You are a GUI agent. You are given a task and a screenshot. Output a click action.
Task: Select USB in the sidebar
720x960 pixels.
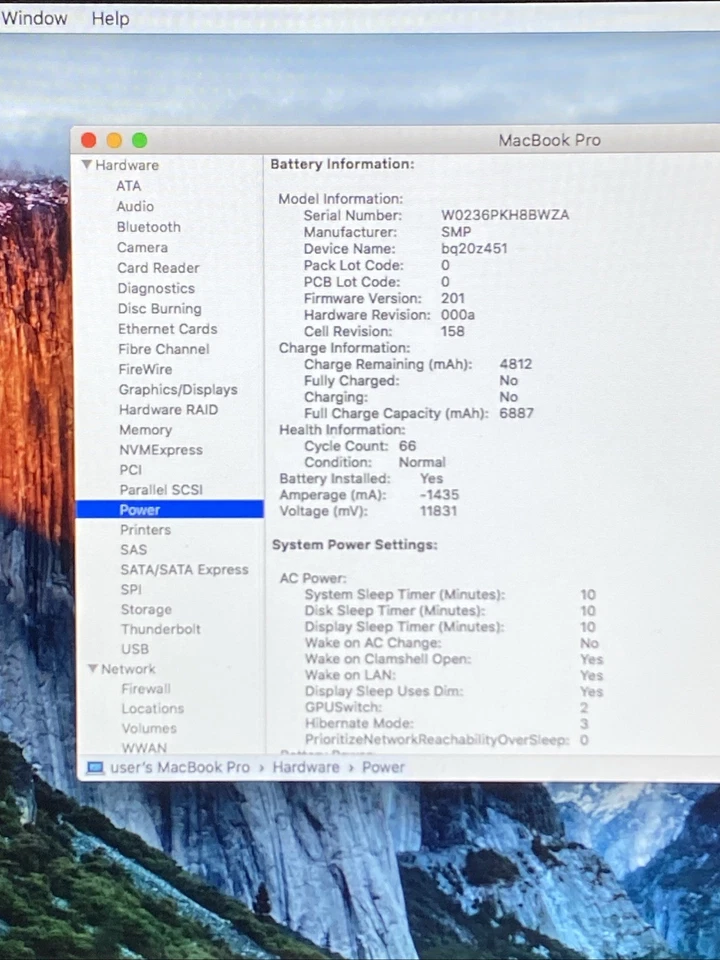point(135,649)
